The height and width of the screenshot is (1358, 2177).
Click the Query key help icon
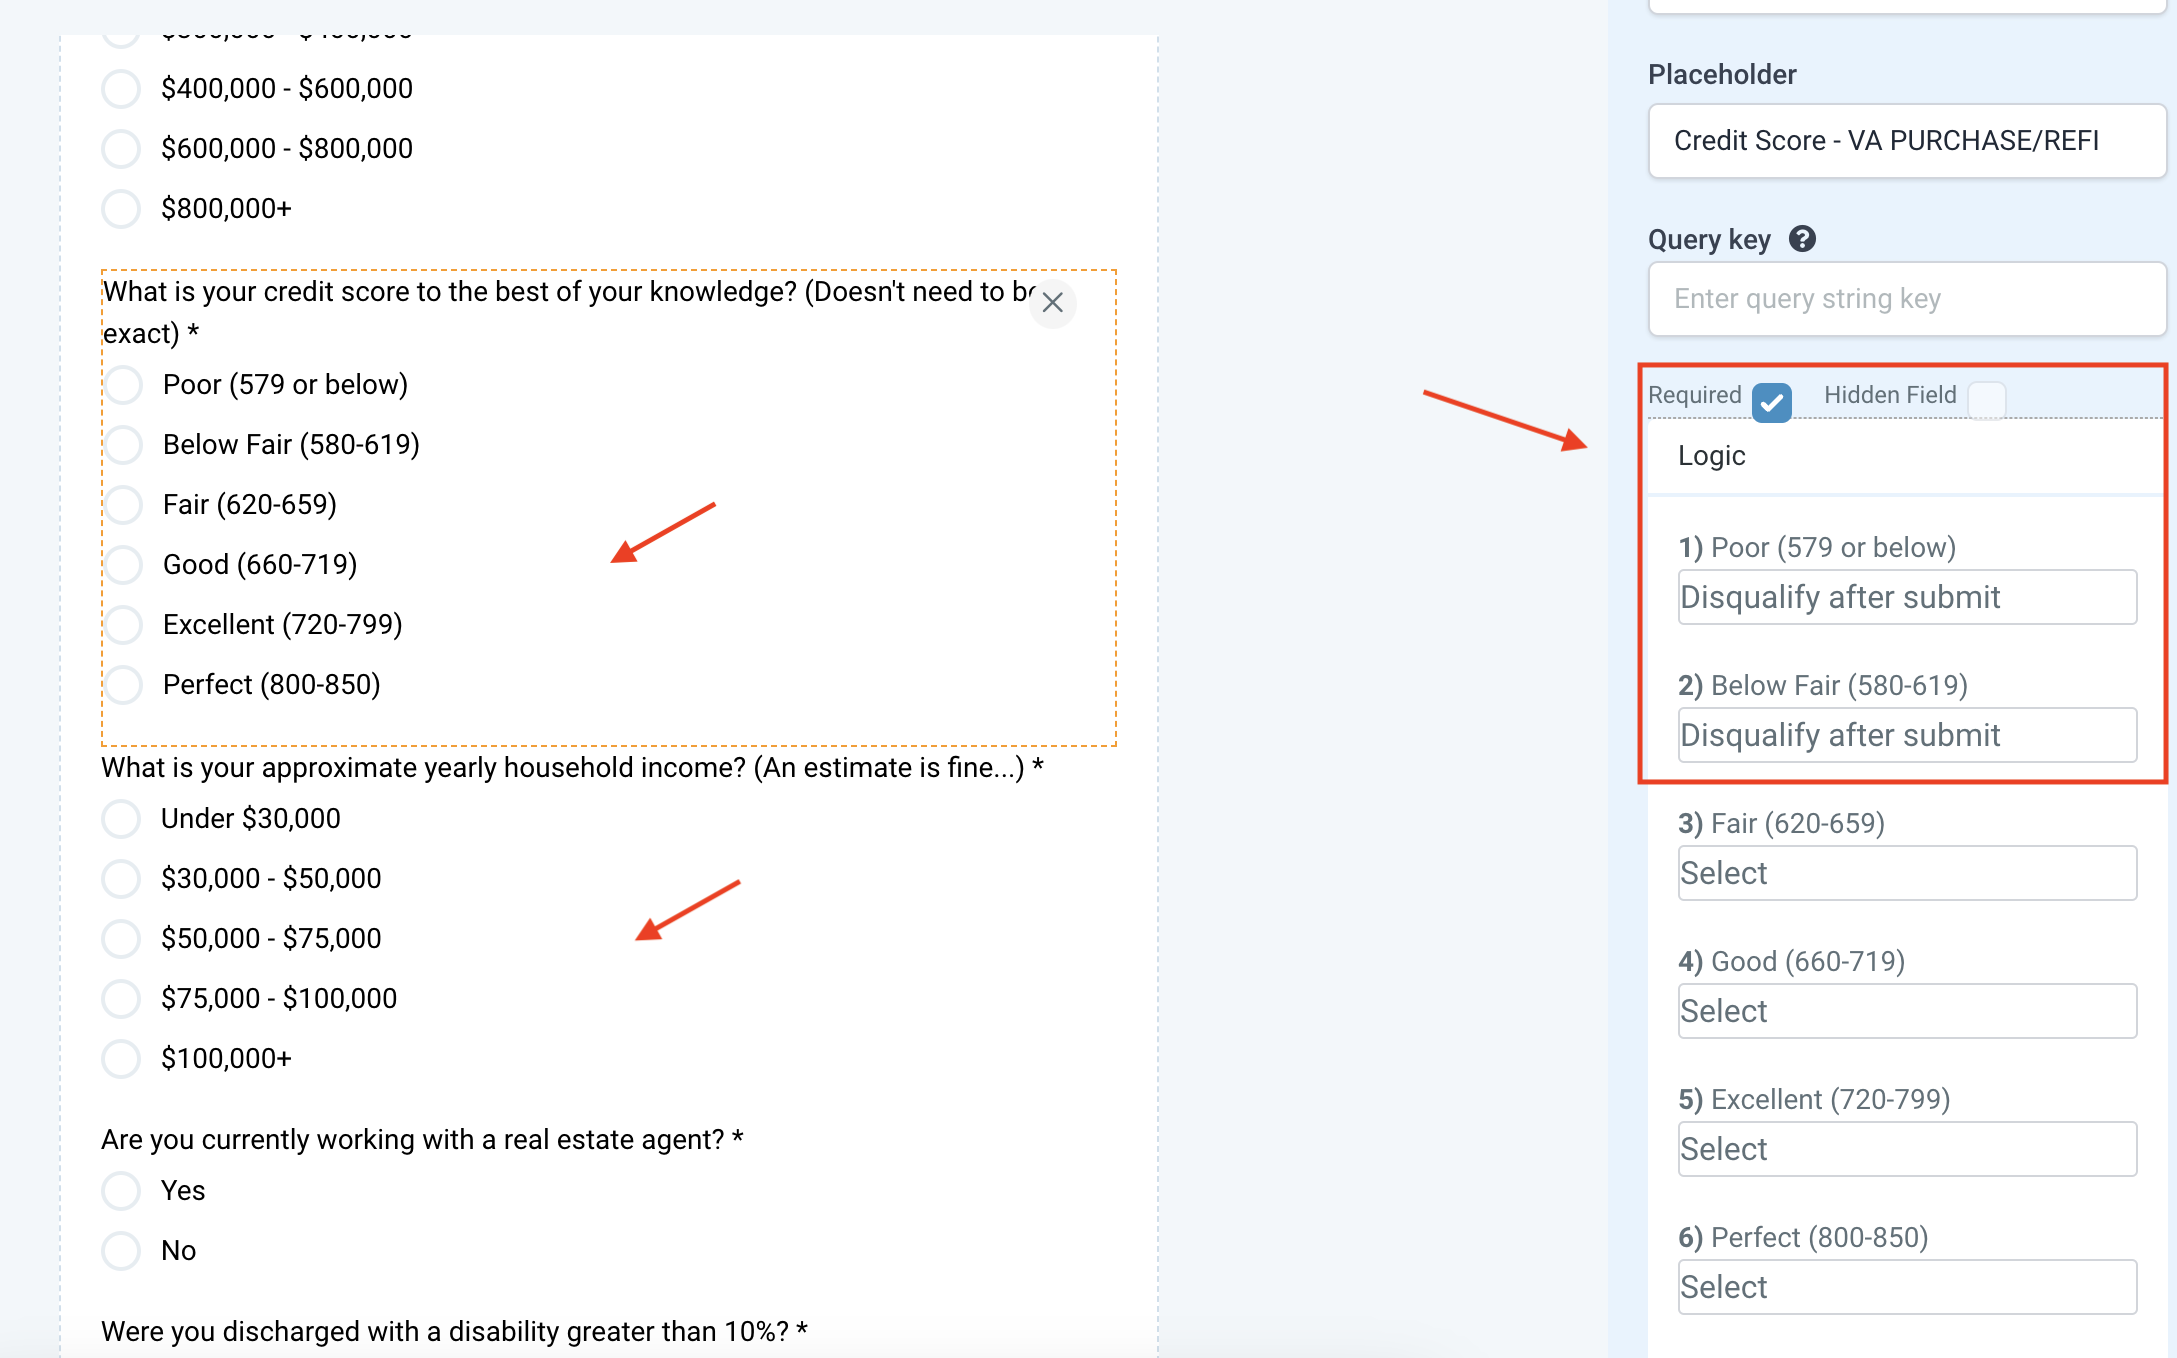click(1802, 239)
